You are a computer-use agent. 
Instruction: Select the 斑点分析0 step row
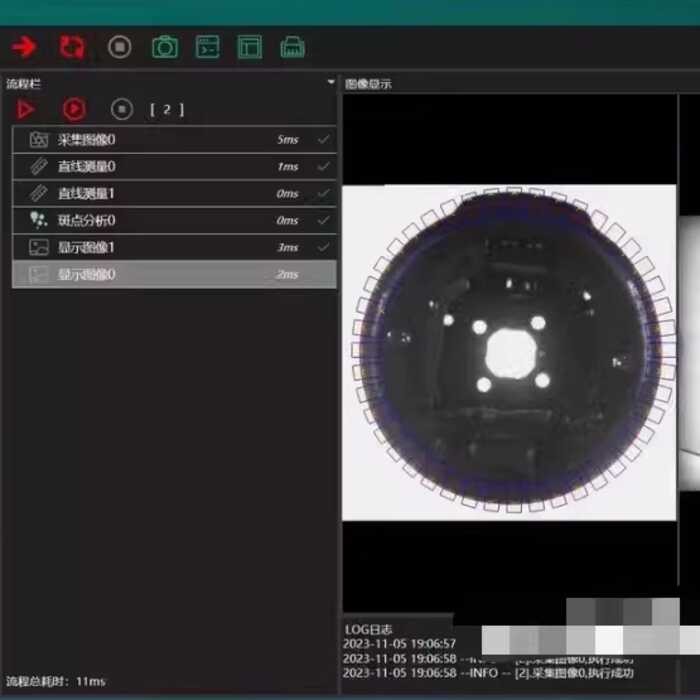tap(175, 220)
